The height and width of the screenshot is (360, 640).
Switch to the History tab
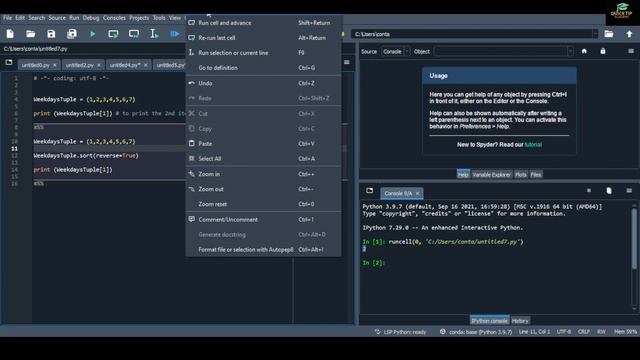coord(520,321)
